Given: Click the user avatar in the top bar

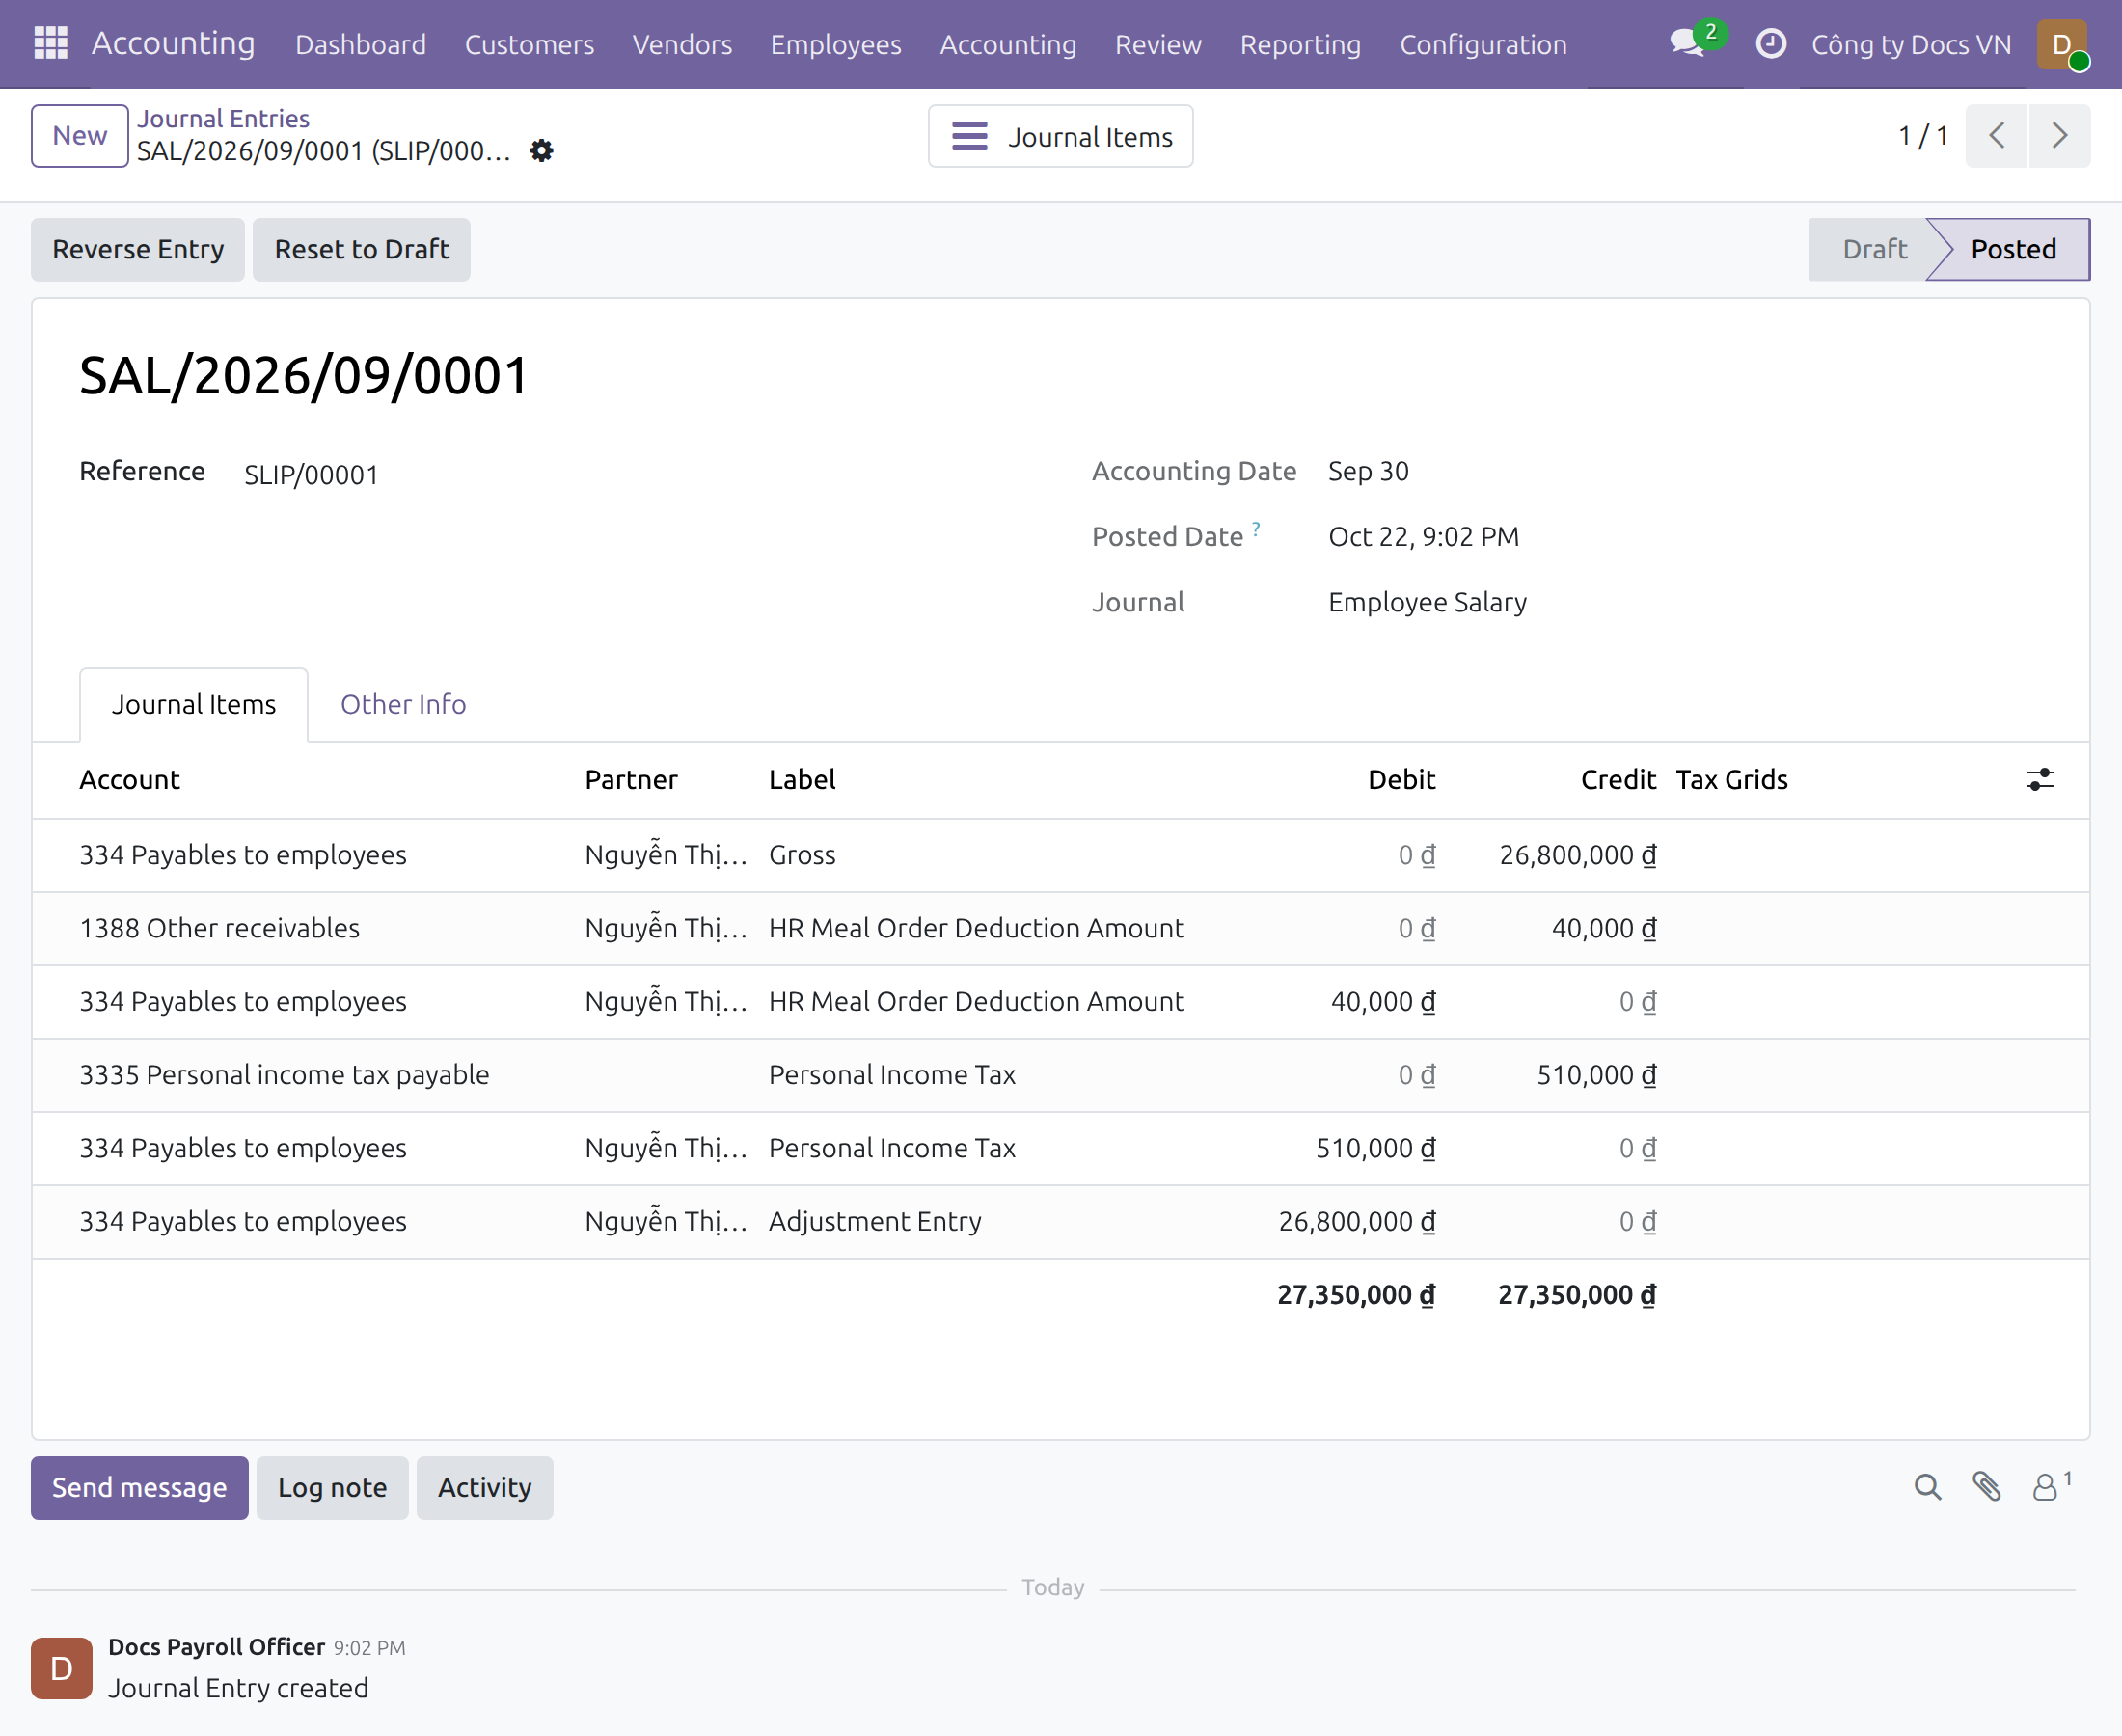Looking at the screenshot, I should [x=2062, y=45].
